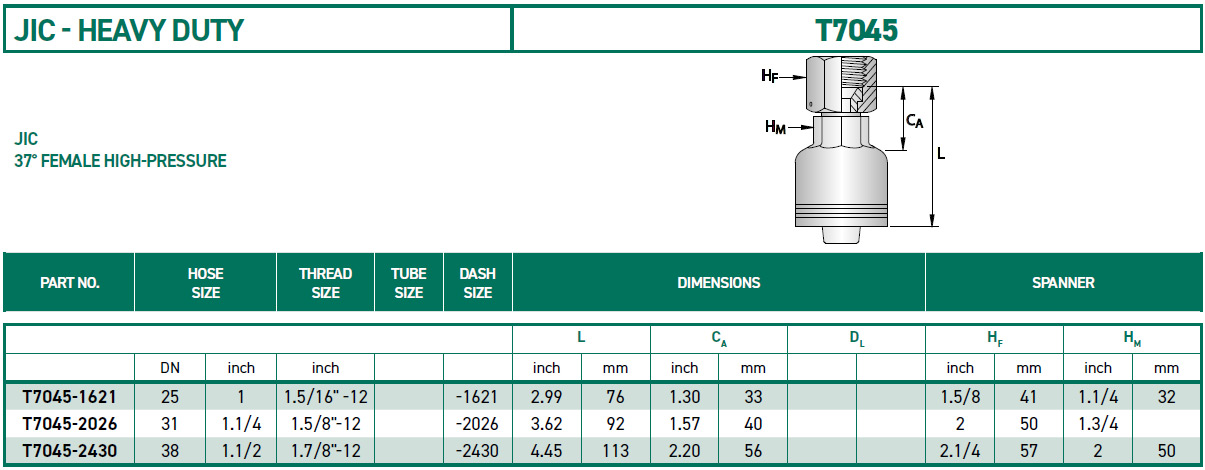Select the HOSE SIZE column header

(x=206, y=283)
